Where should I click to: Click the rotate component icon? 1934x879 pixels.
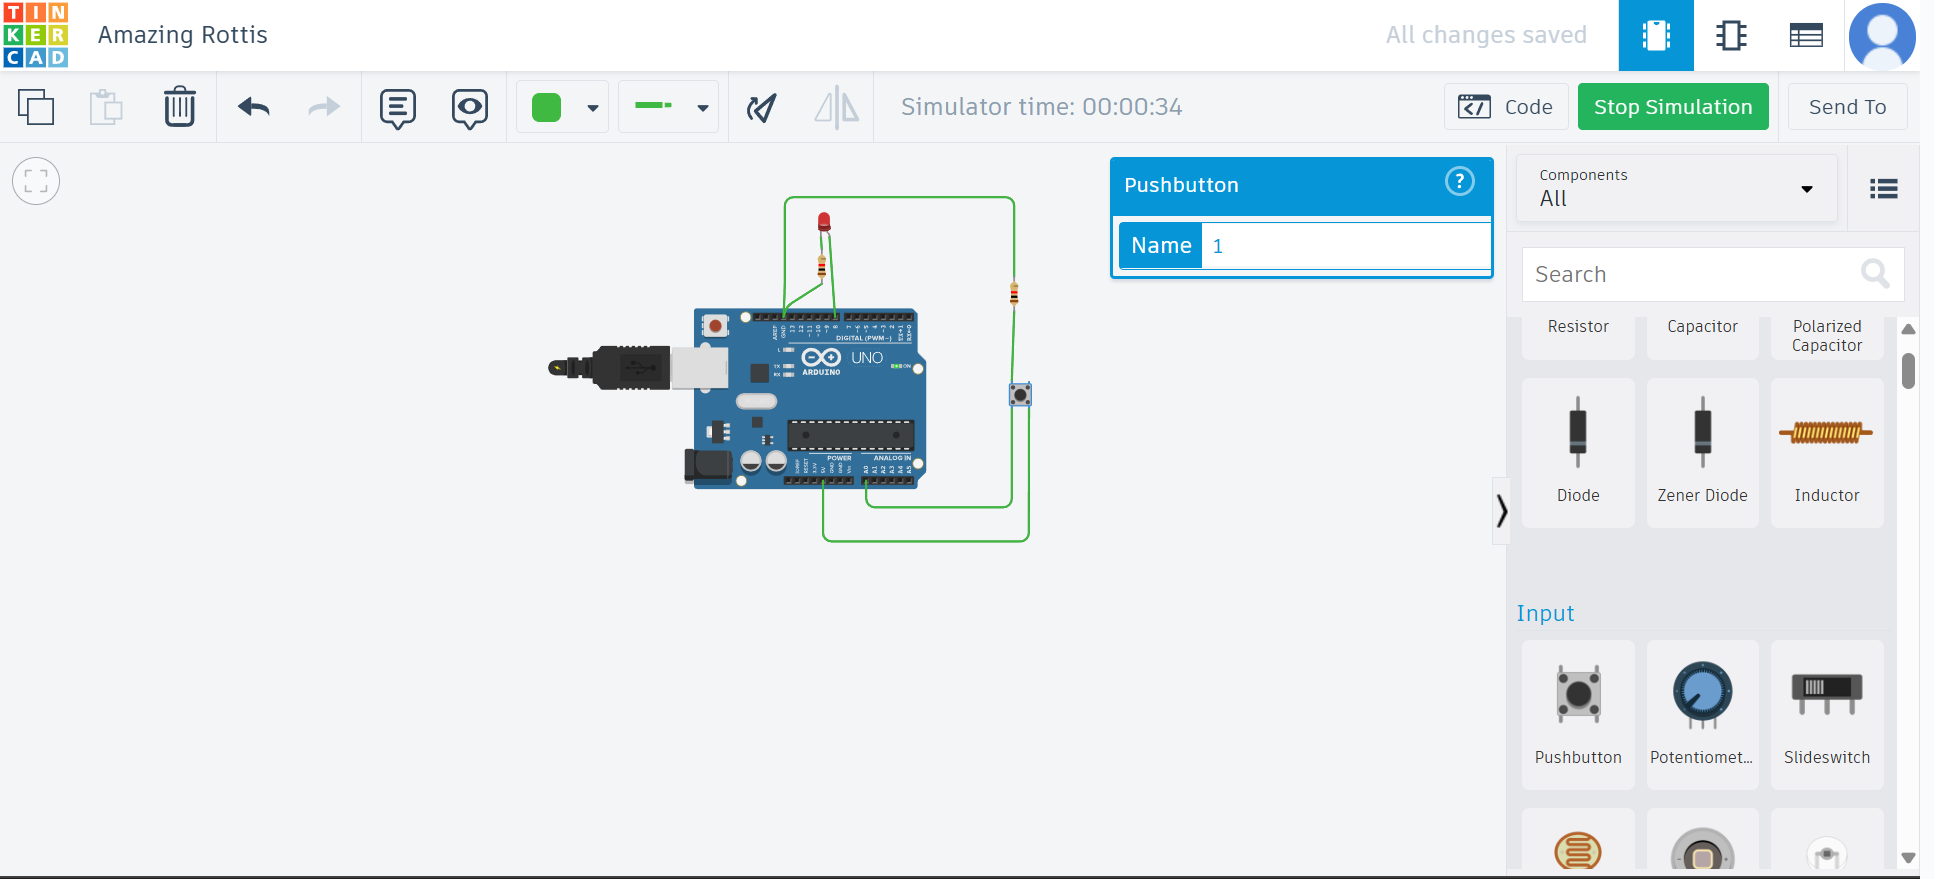pos(761,107)
